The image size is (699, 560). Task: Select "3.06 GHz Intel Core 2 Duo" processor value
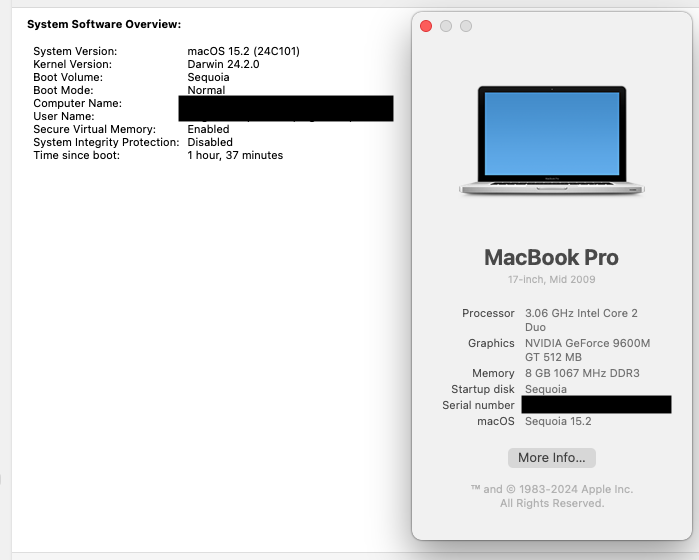coord(581,320)
